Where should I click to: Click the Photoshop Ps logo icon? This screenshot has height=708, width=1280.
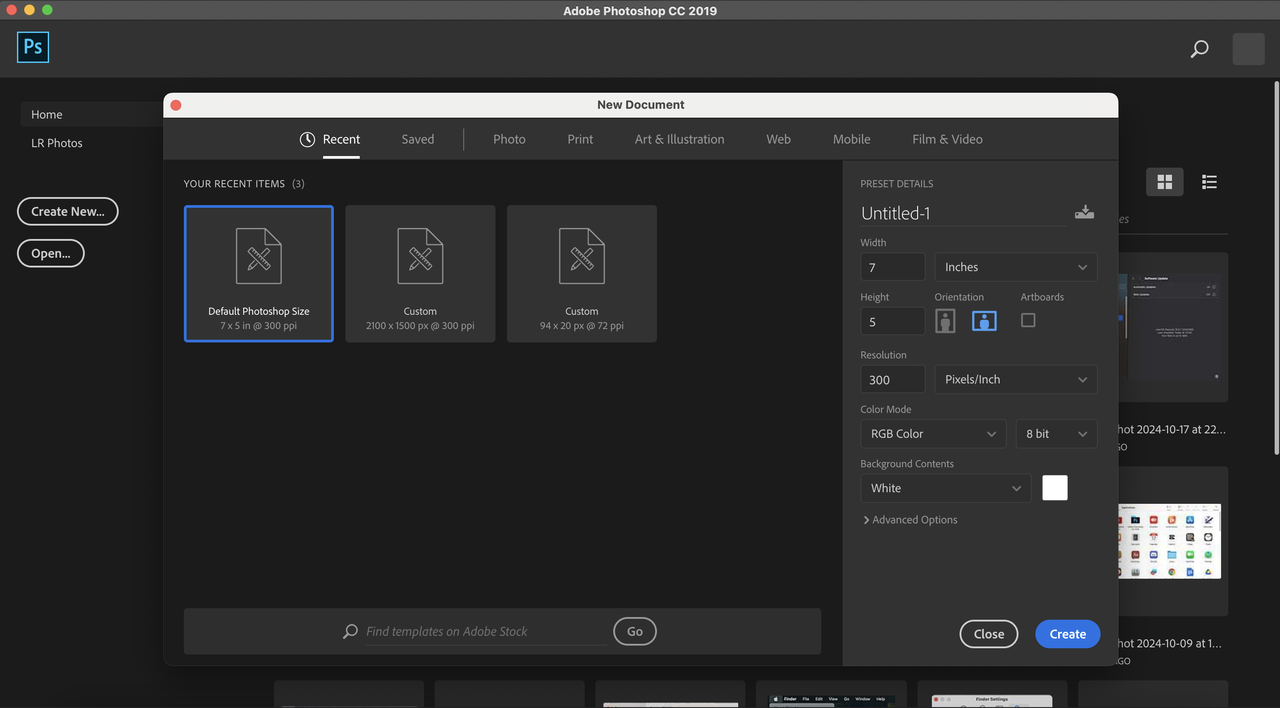[x=33, y=47]
